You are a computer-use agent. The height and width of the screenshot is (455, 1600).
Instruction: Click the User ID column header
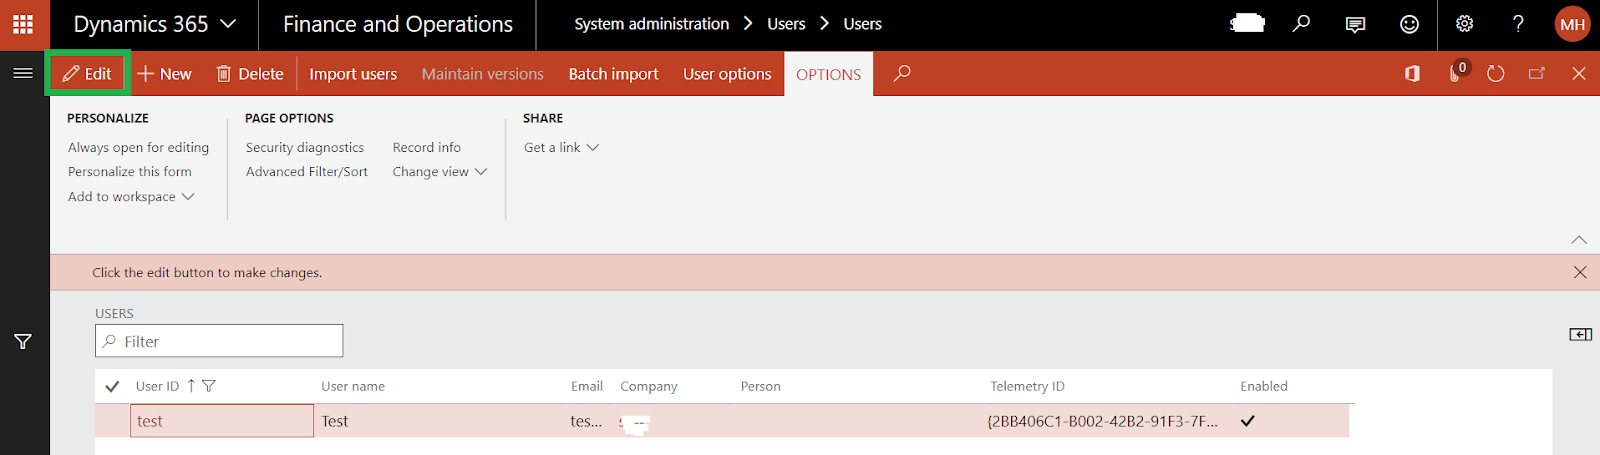pos(157,386)
